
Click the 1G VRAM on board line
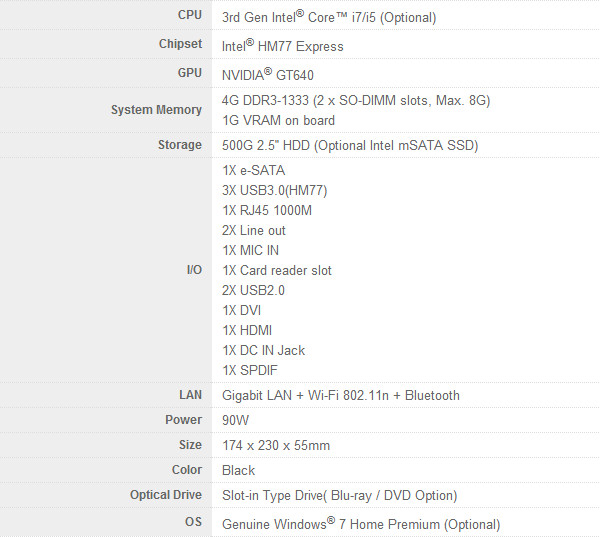coord(278,121)
